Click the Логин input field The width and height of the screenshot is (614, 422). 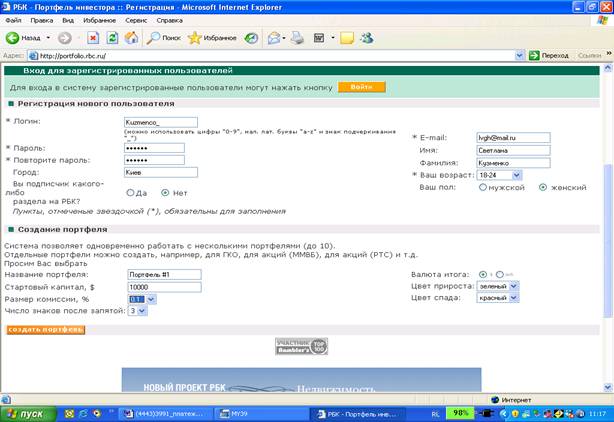[x=161, y=123]
